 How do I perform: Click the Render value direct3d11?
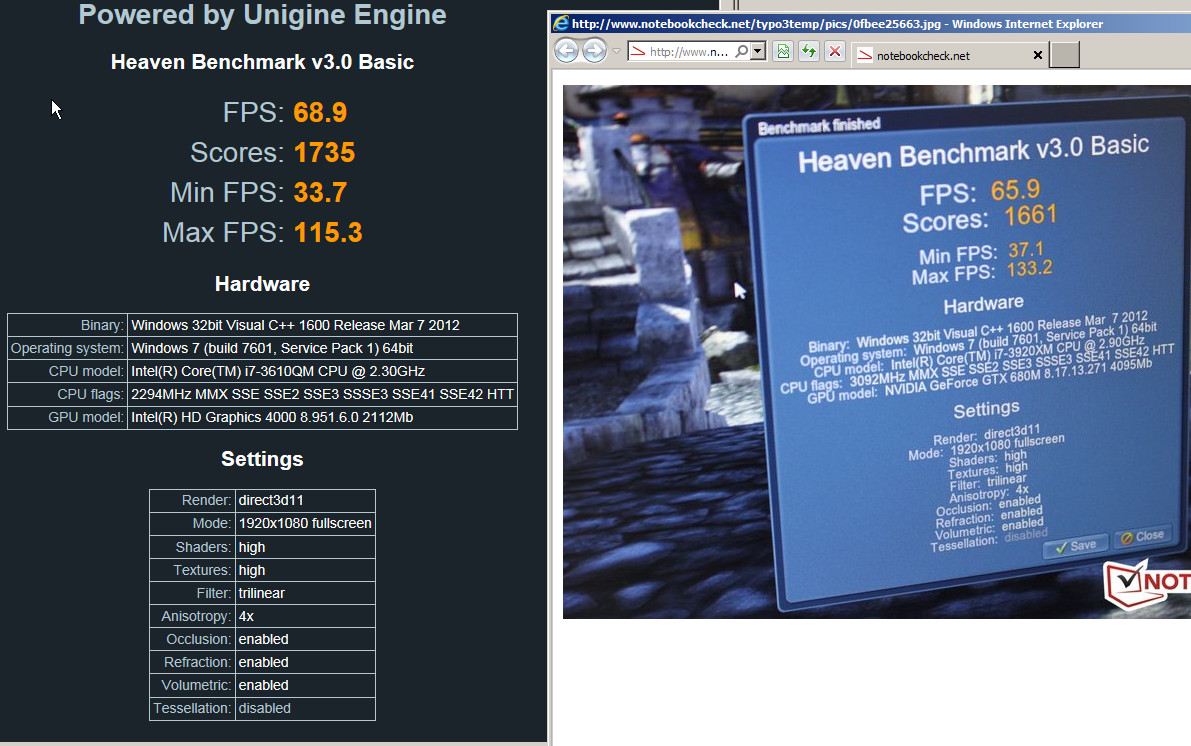[x=305, y=501]
